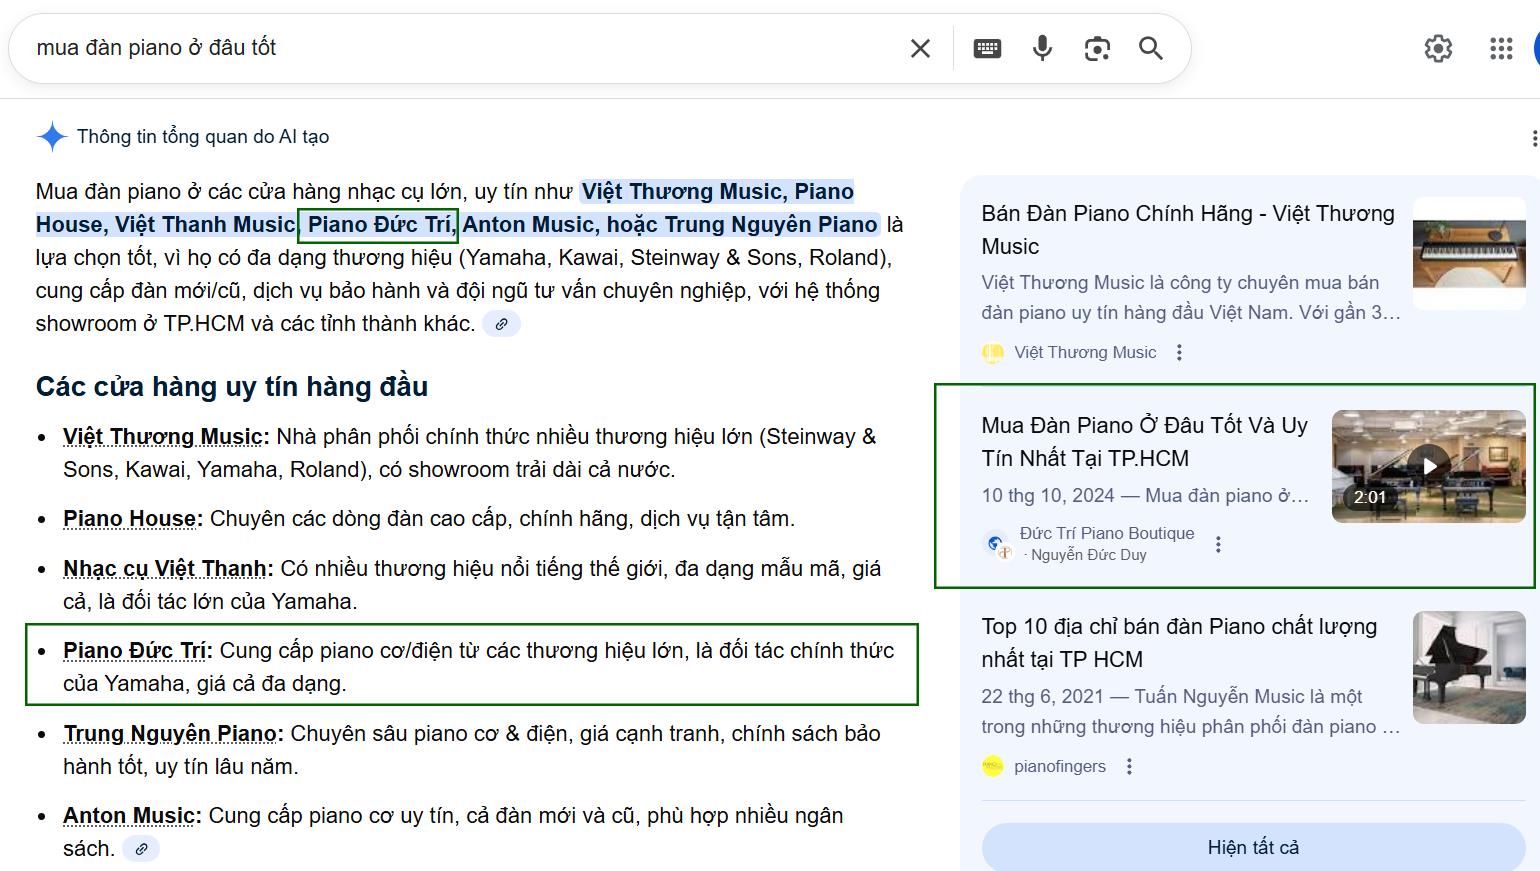Click the Hiện tất cả button
The width and height of the screenshot is (1540, 871).
1253,847
